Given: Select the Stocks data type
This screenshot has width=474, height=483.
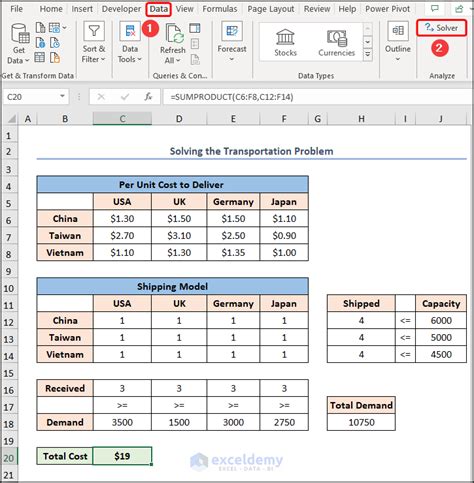Looking at the screenshot, I should point(285,43).
